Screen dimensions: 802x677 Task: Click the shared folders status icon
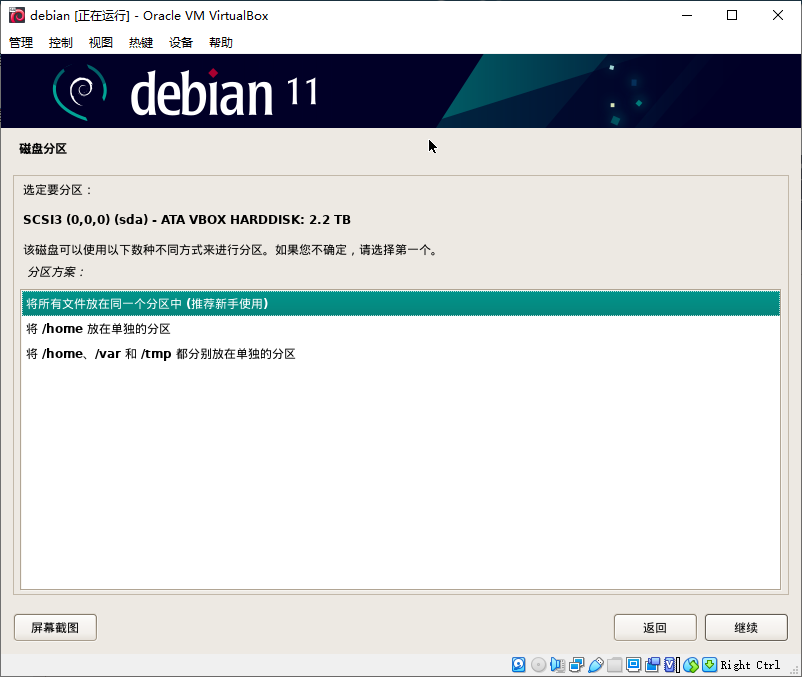615,665
